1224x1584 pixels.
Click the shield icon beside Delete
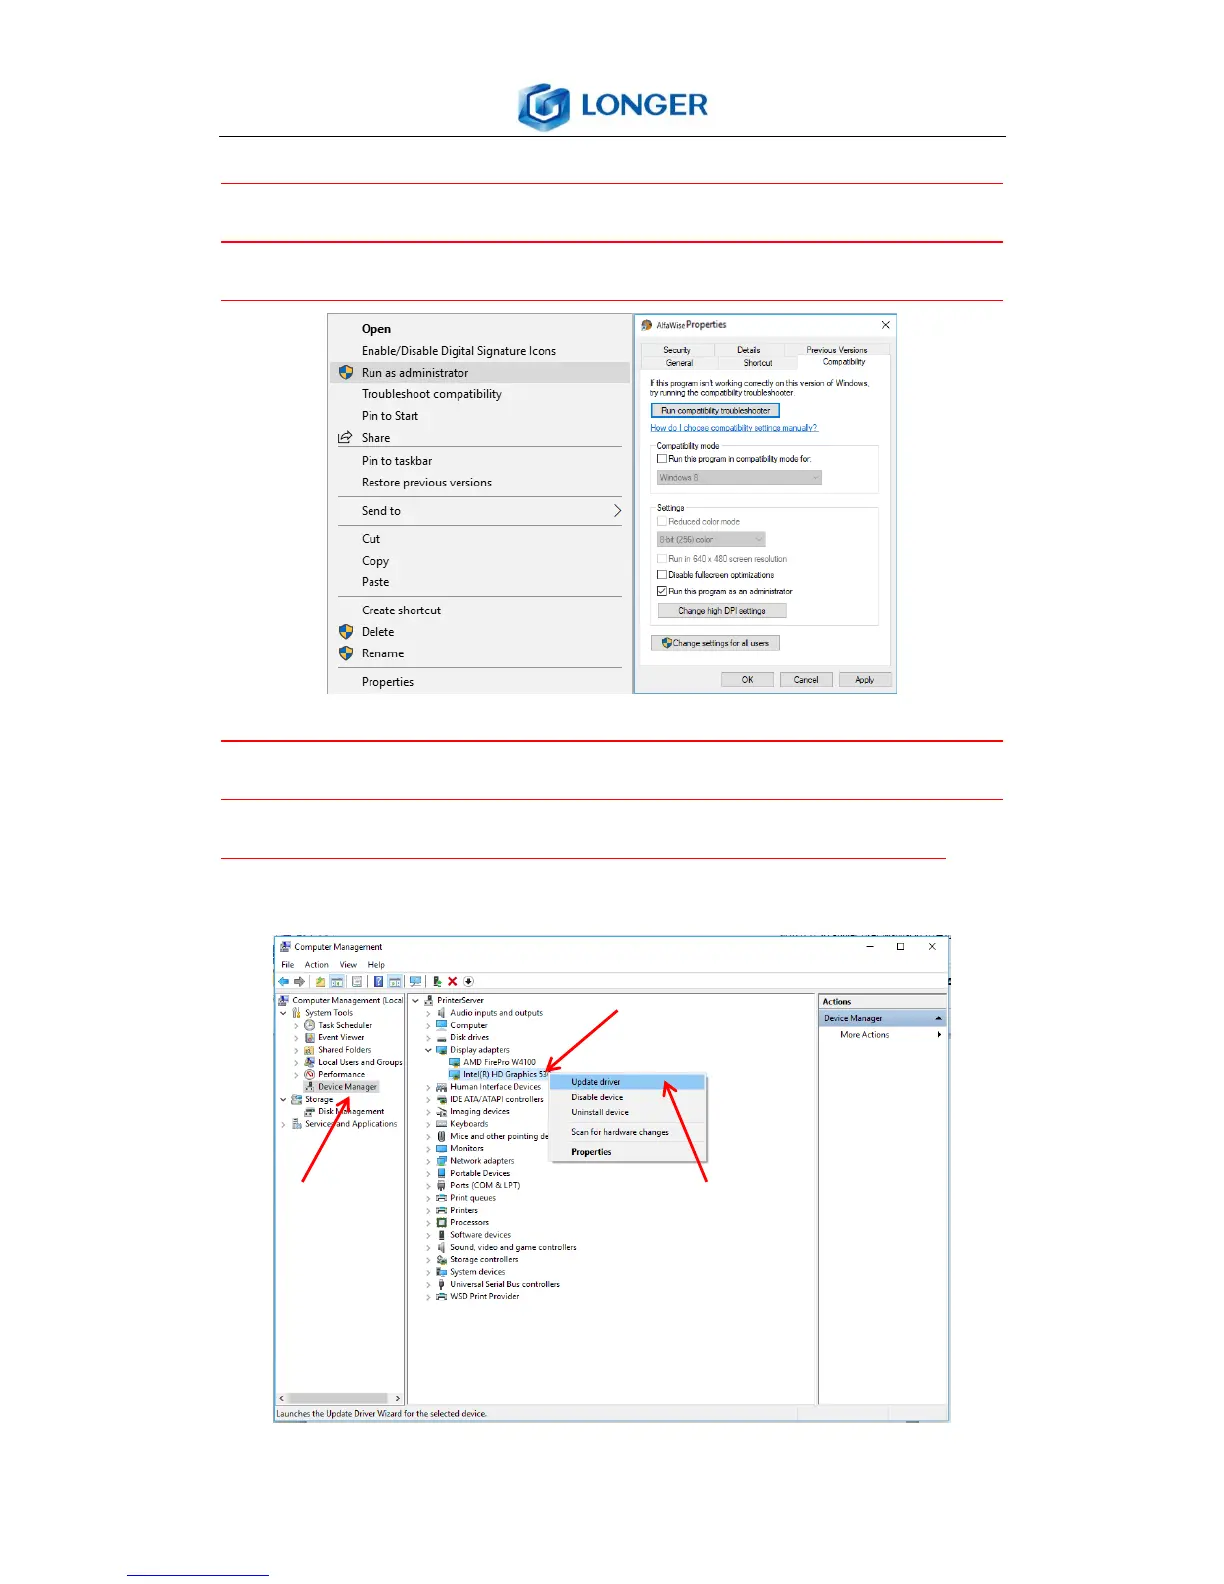pos(346,632)
